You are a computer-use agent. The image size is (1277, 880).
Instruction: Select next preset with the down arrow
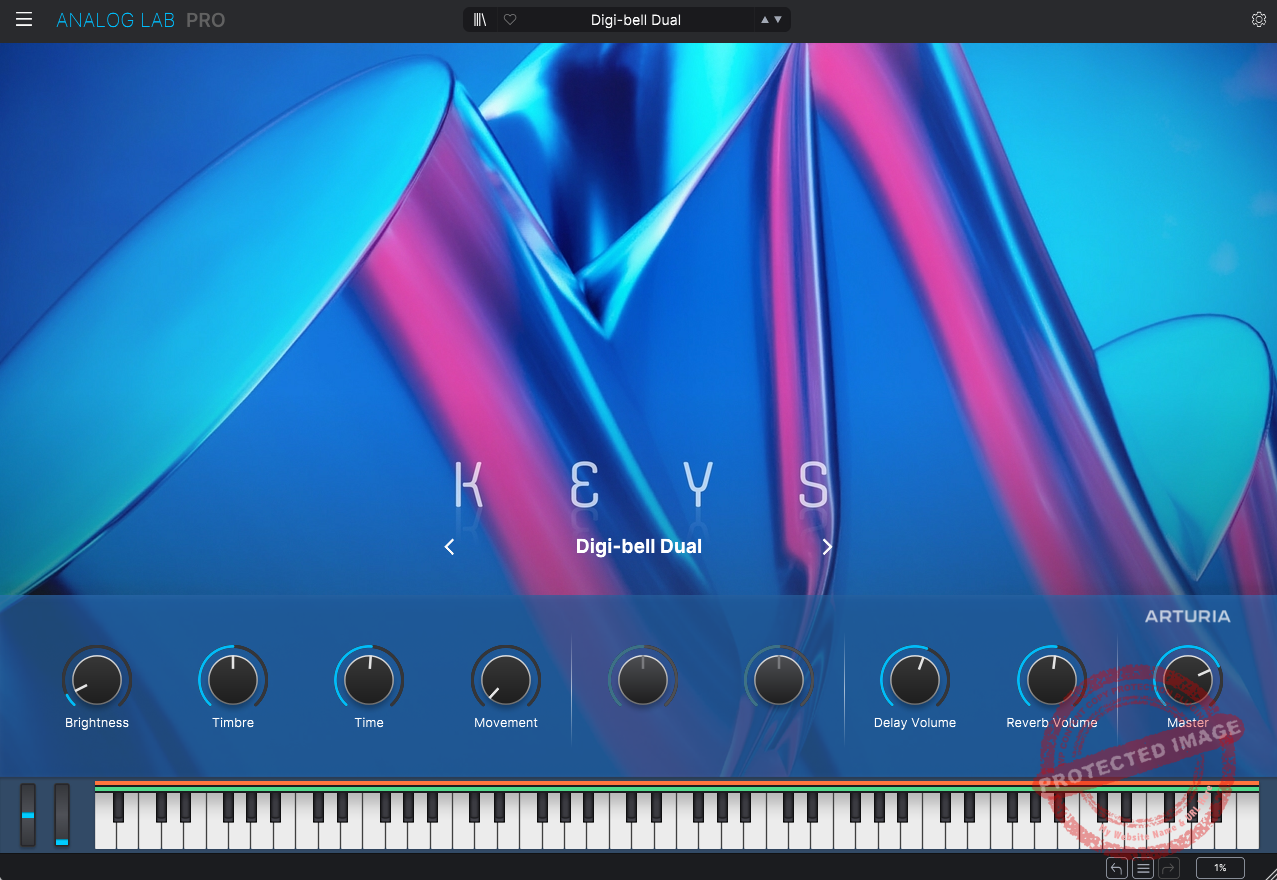pos(778,20)
